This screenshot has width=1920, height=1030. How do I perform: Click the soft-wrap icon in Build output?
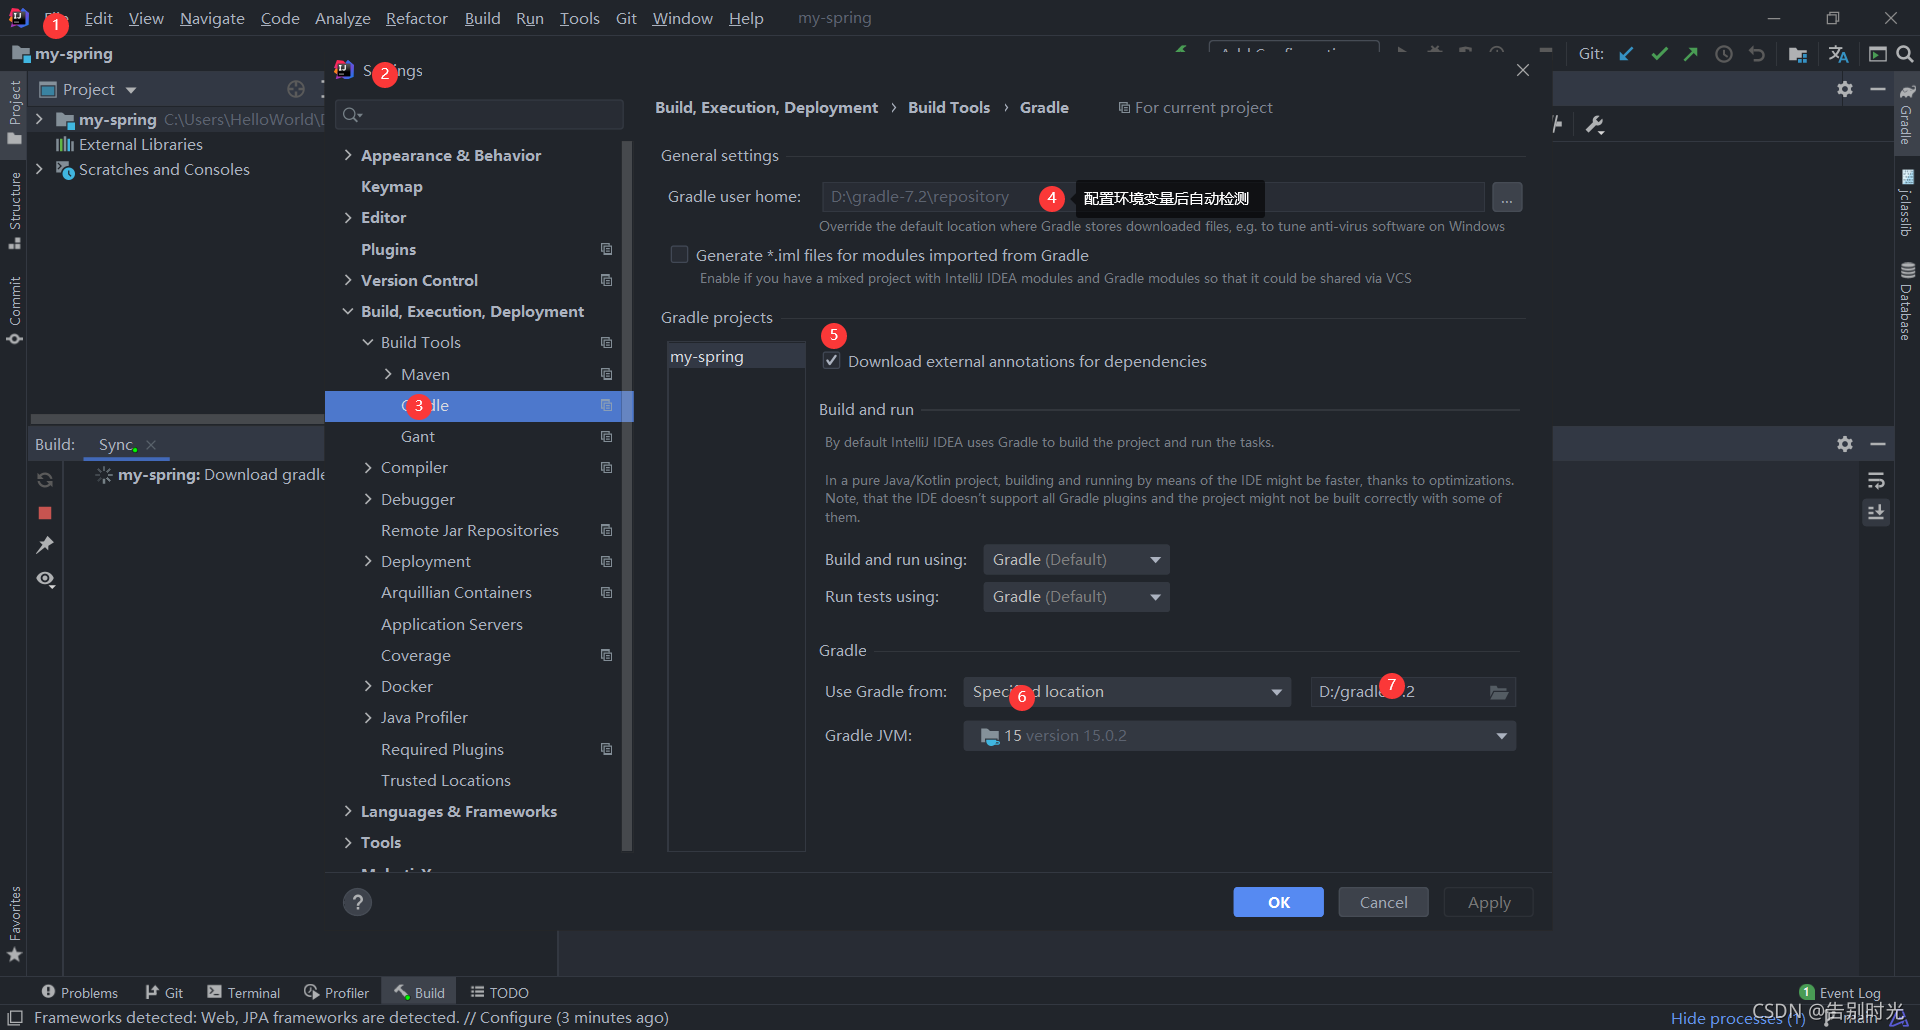[1876, 481]
